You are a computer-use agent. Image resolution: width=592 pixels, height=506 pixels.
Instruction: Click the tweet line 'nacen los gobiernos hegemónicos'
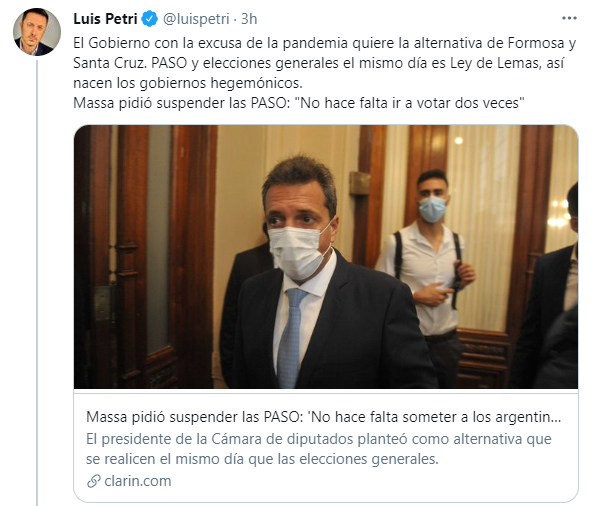pyautogui.click(x=188, y=83)
